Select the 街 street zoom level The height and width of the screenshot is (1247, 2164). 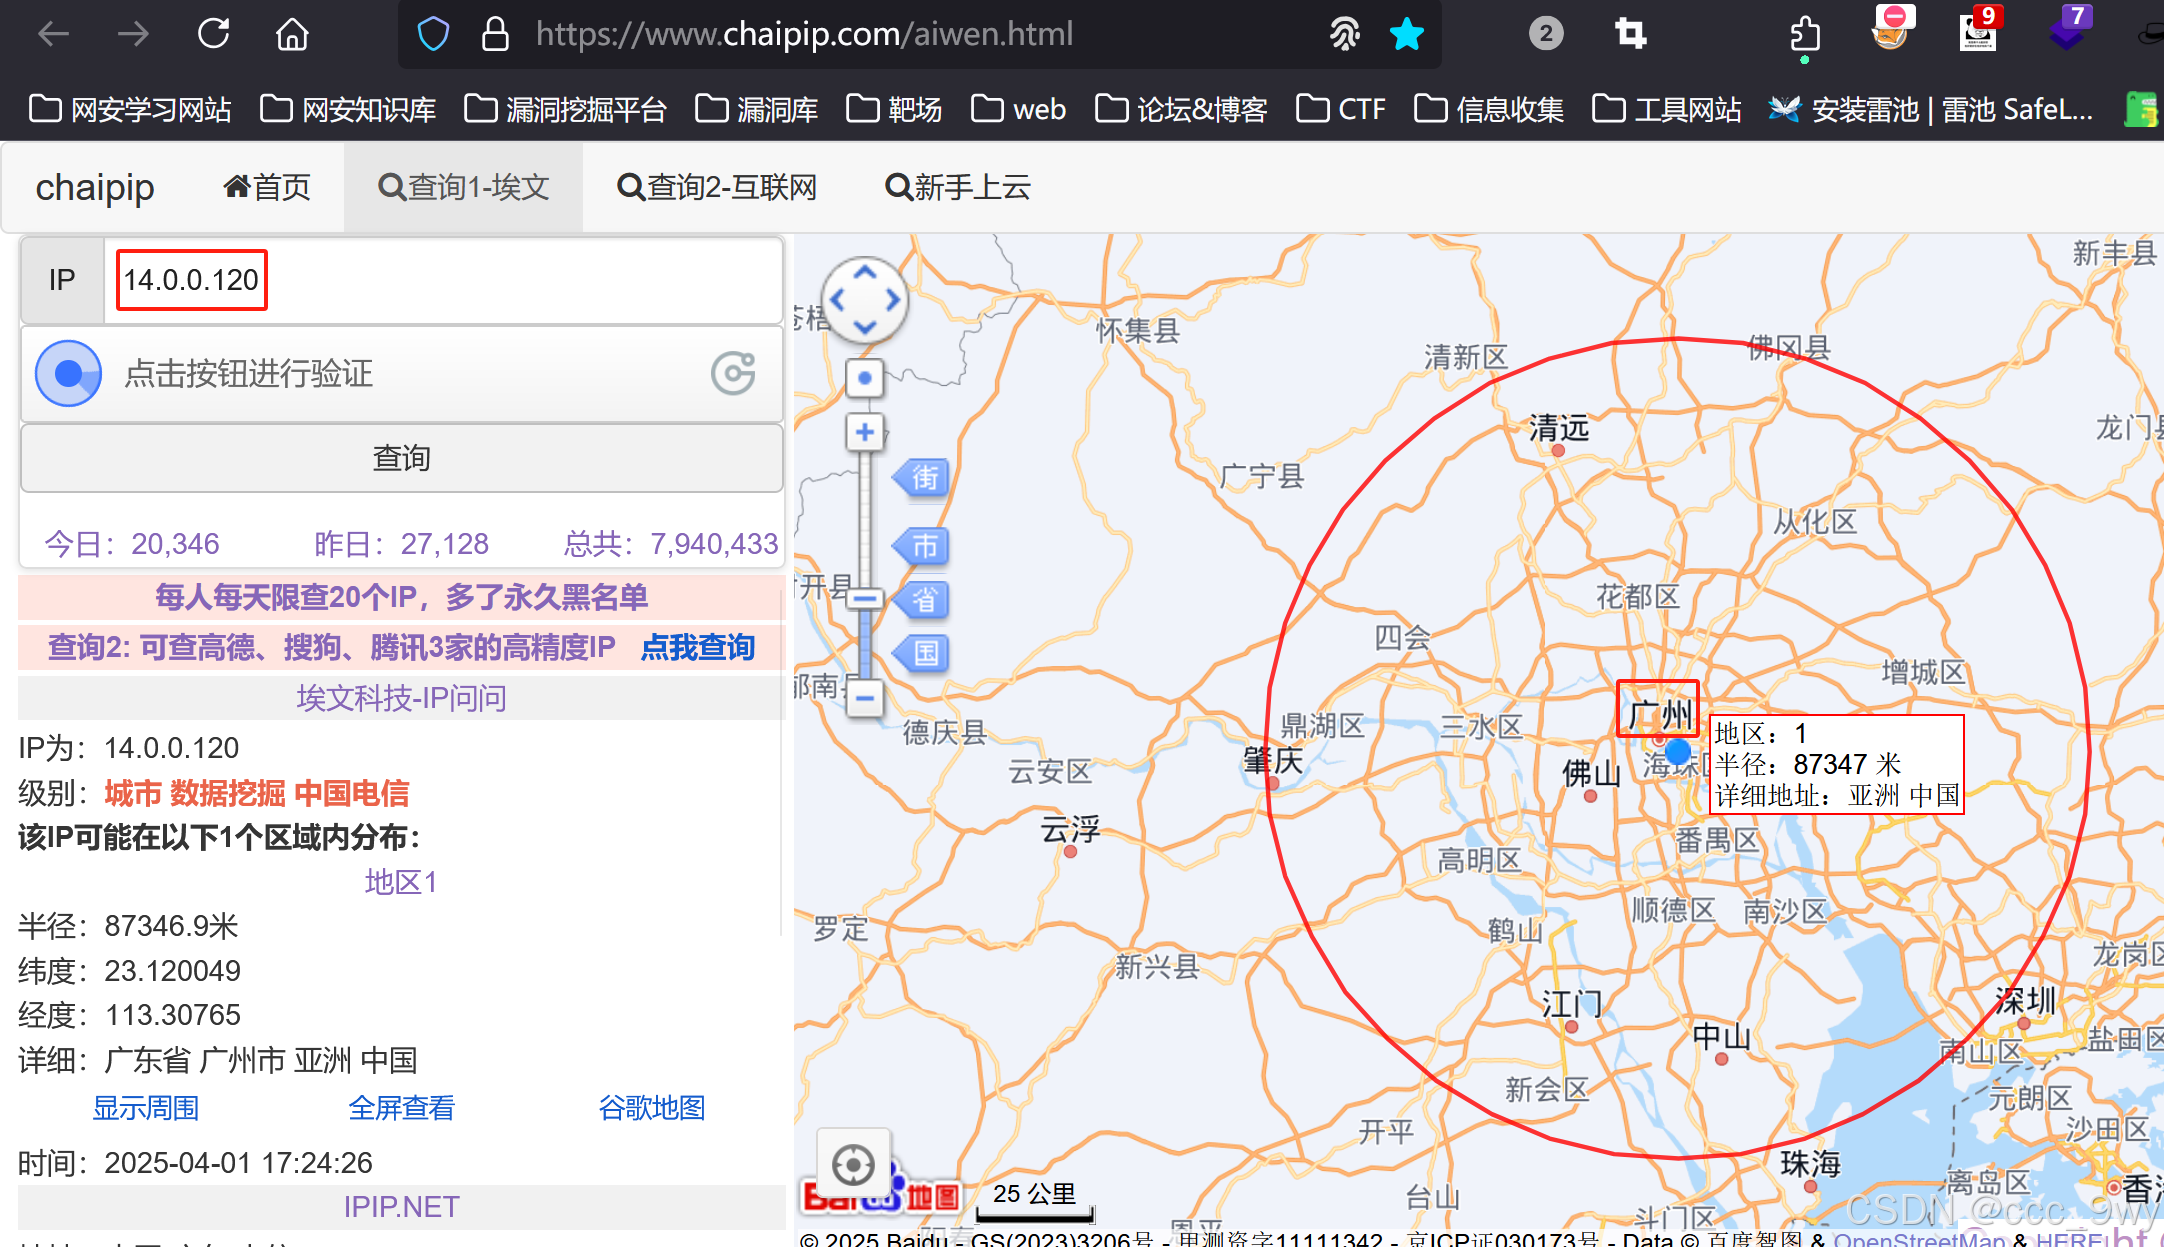tap(924, 477)
